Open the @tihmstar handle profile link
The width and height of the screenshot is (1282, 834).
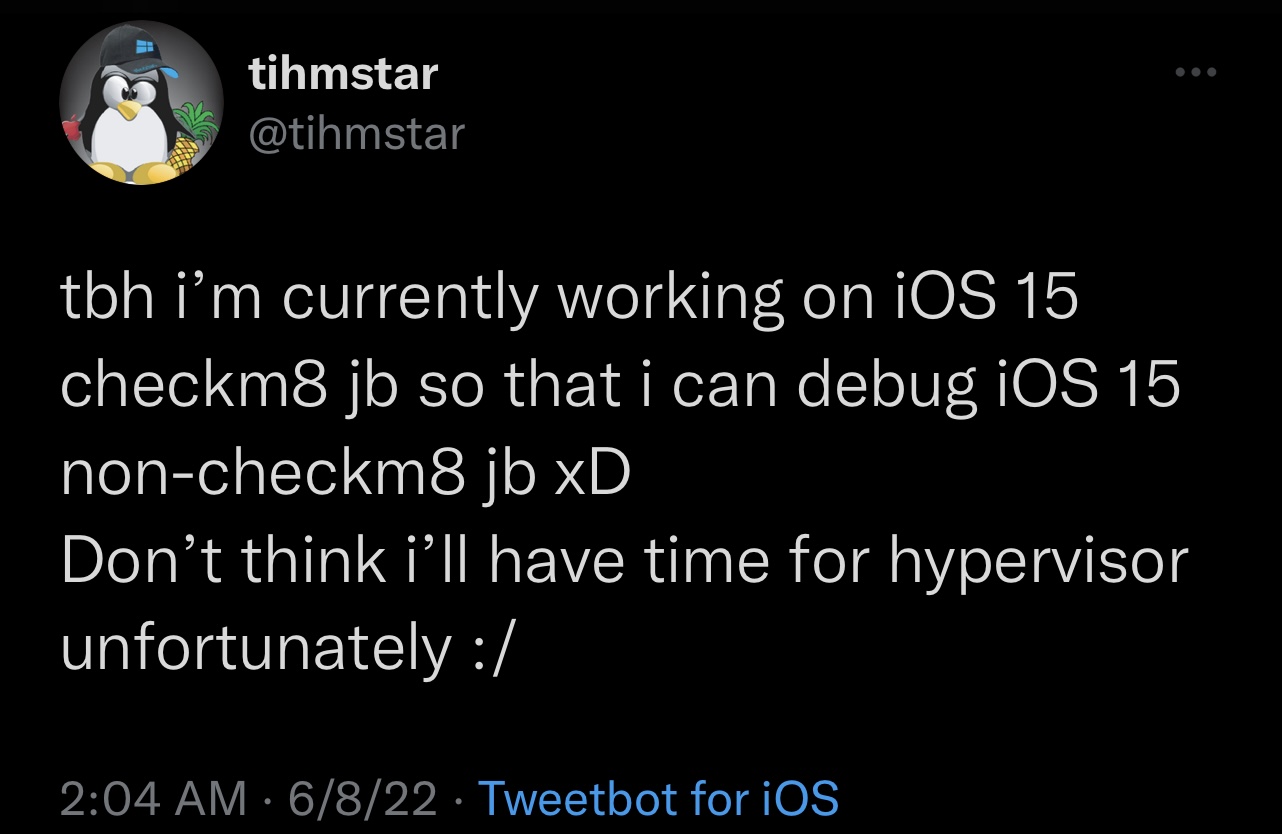pos(357,133)
